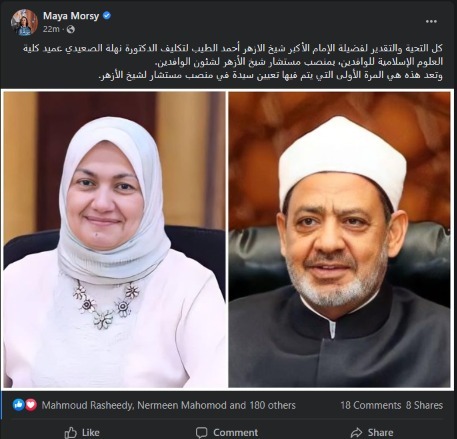Image resolution: width=457 pixels, height=439 pixels.
Task: Open the left photo of woman in hijab
Action: coord(114,239)
